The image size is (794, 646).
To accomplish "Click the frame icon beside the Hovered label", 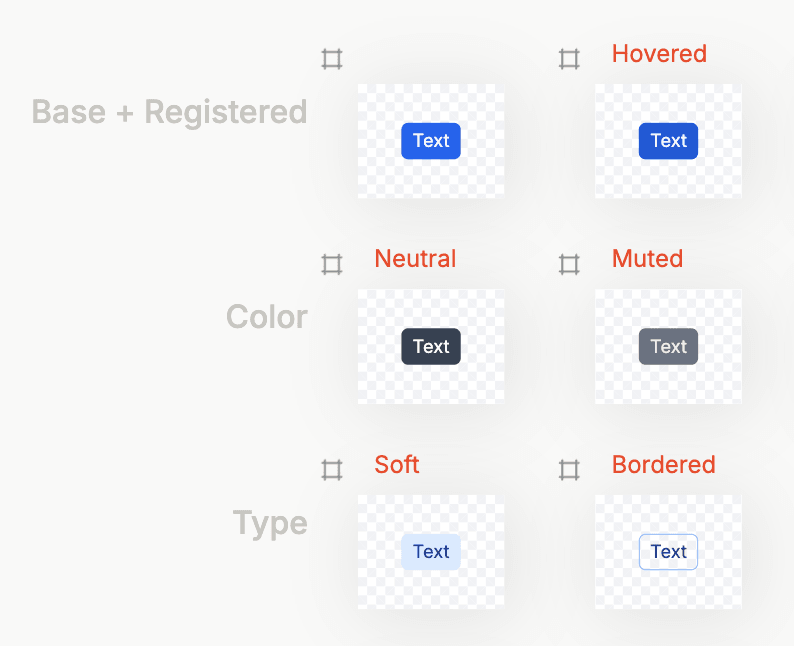I will pyautogui.click(x=569, y=59).
